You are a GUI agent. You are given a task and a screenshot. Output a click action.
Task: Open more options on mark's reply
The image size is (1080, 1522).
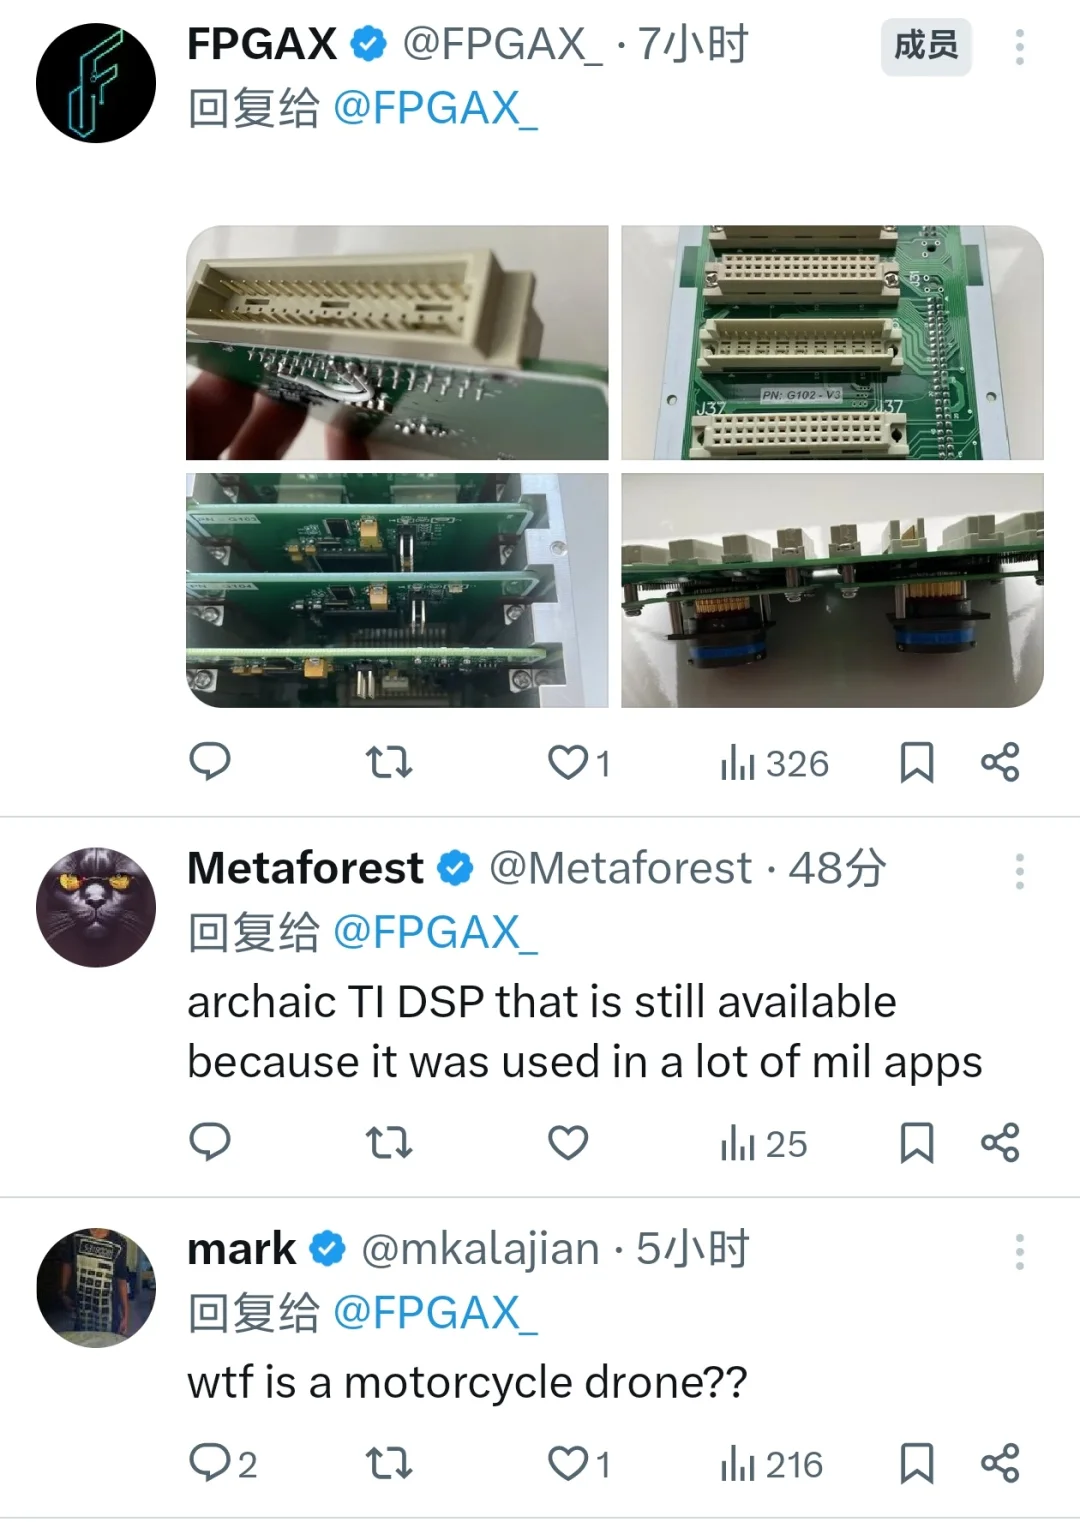pos(1019,1252)
